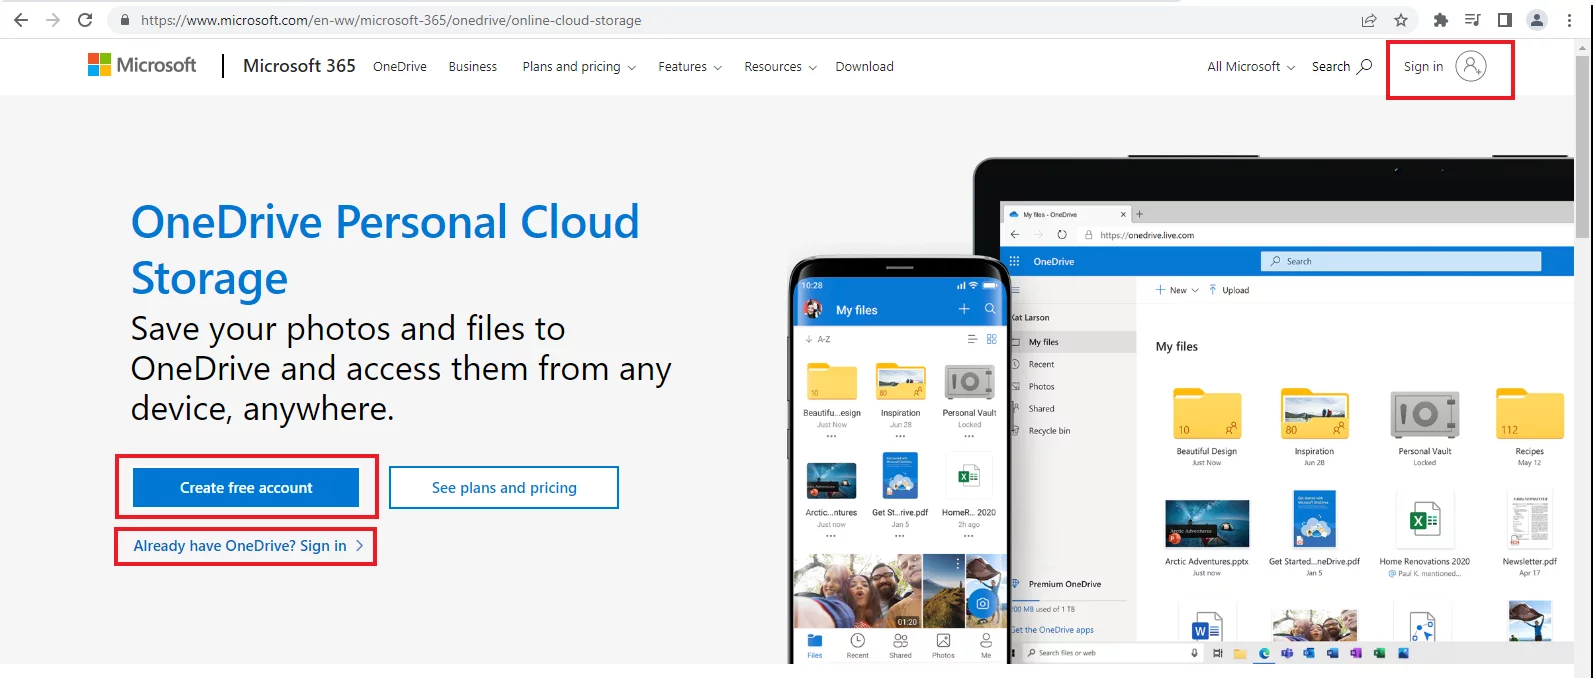Click the Search box in laptop OneDrive mockup
Image resolution: width=1595 pixels, height=678 pixels.
(1401, 261)
